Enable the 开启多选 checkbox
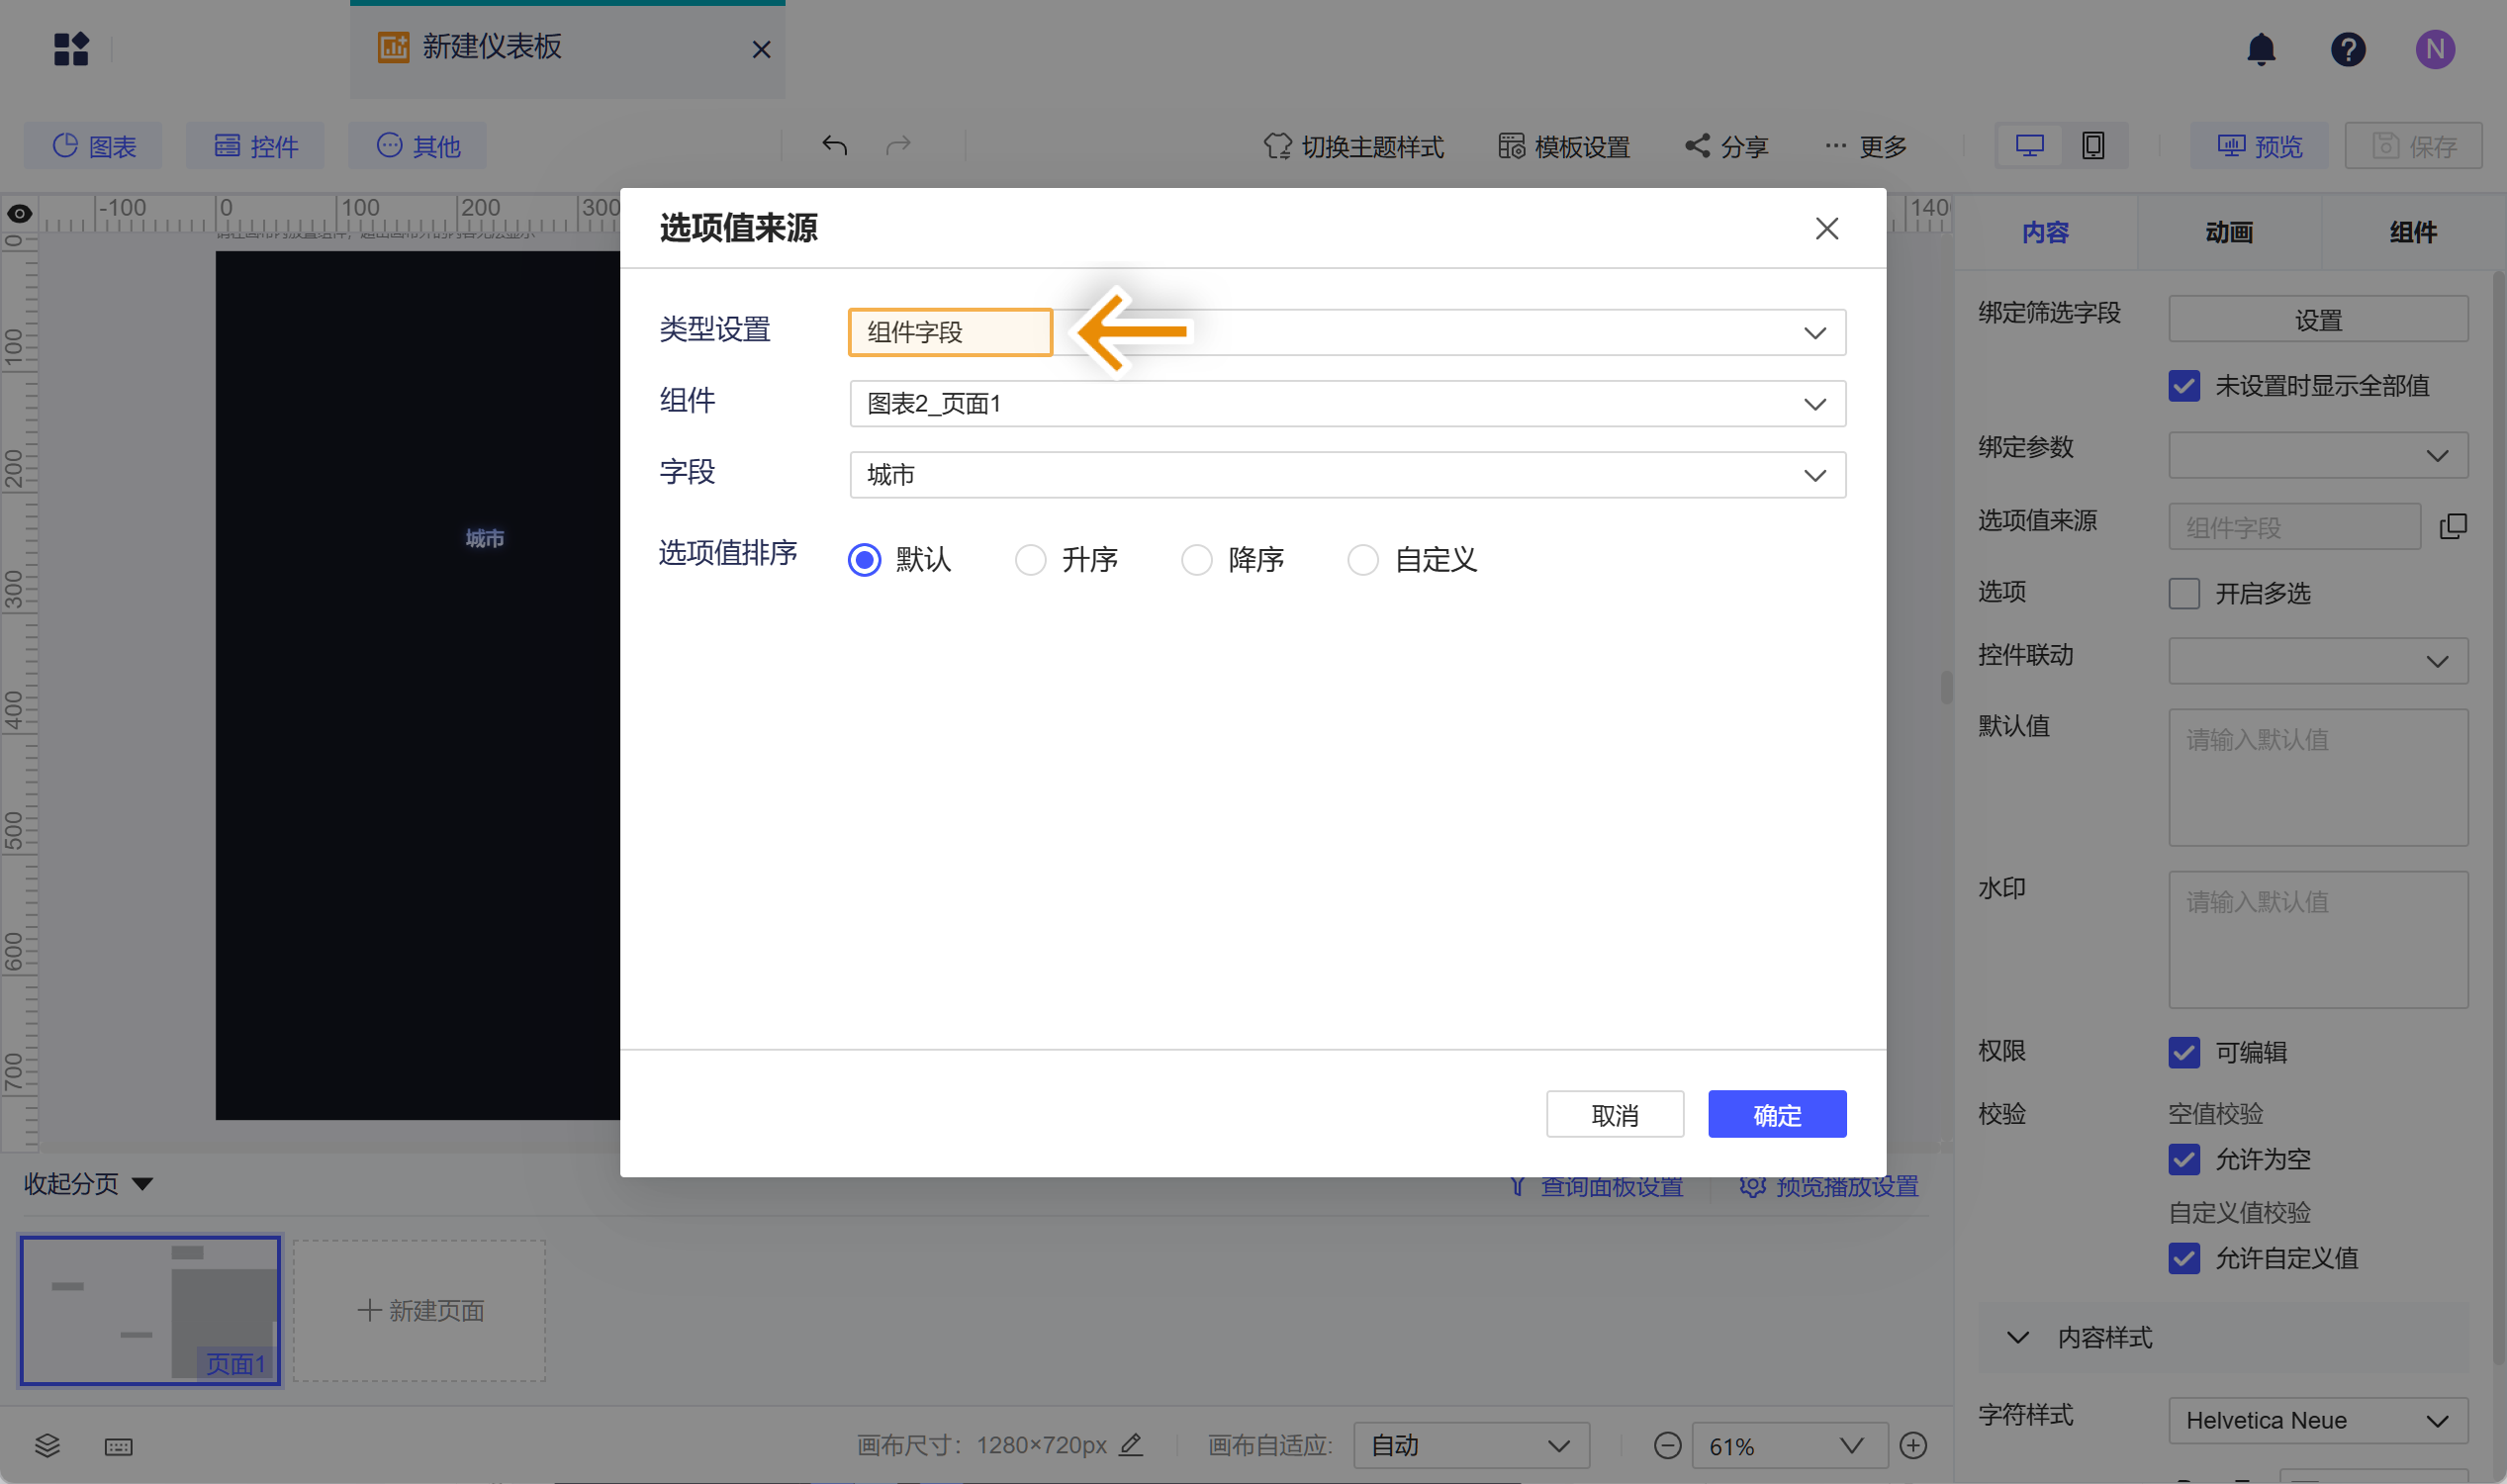 (x=2183, y=594)
